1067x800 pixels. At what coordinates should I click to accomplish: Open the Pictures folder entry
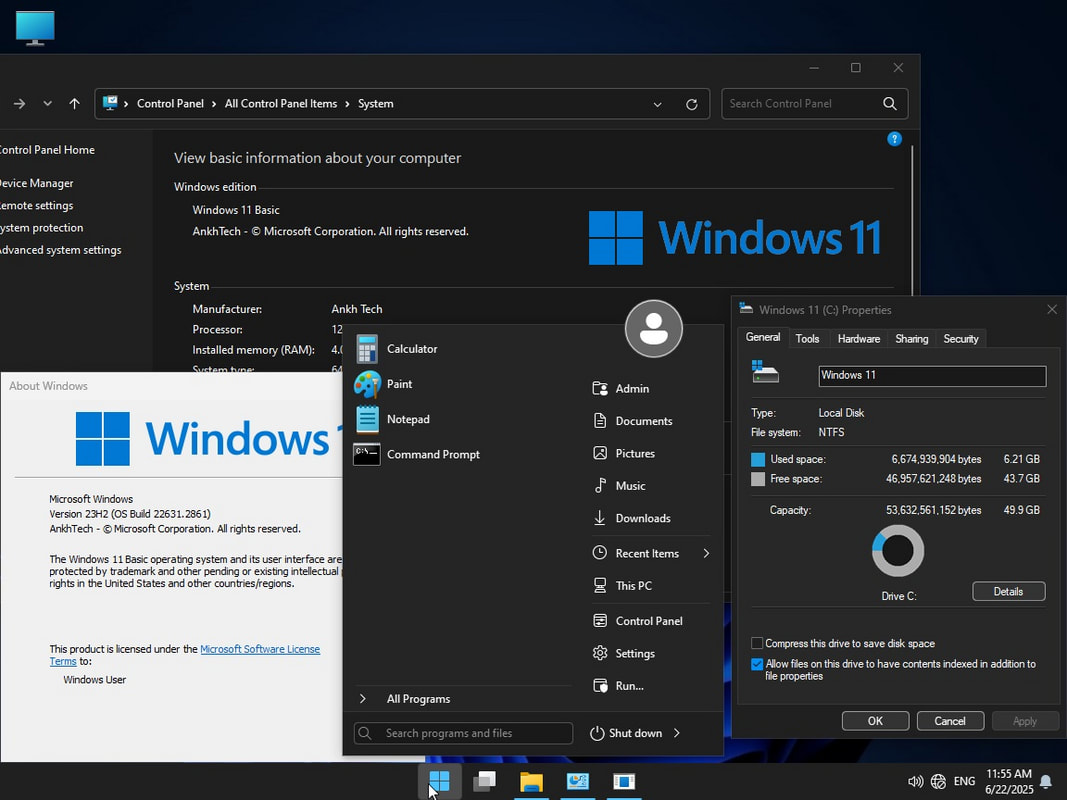pyautogui.click(x=624, y=453)
